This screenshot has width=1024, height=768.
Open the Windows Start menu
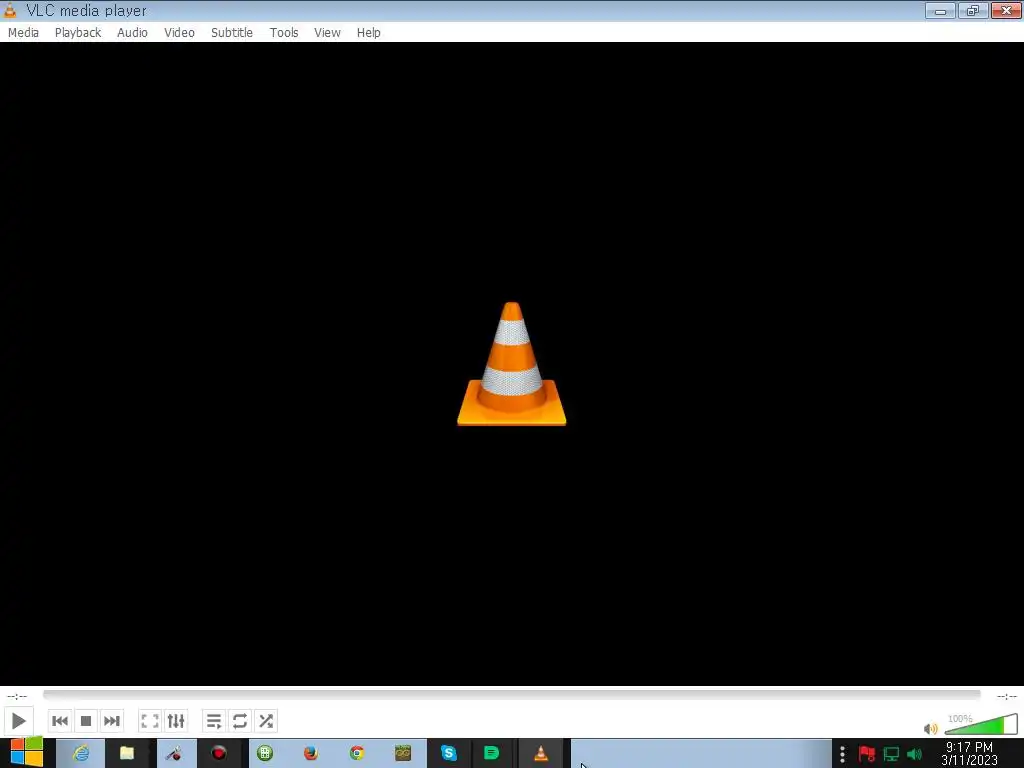tap(27, 753)
